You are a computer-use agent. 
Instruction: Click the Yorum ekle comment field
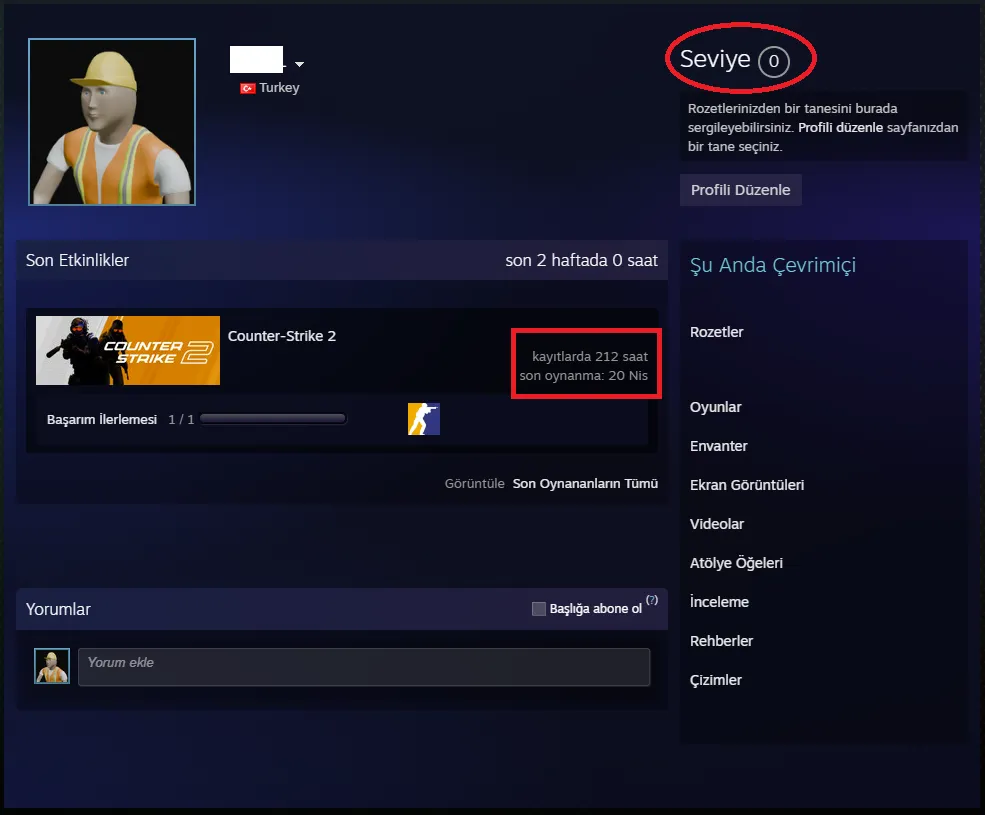click(x=364, y=667)
